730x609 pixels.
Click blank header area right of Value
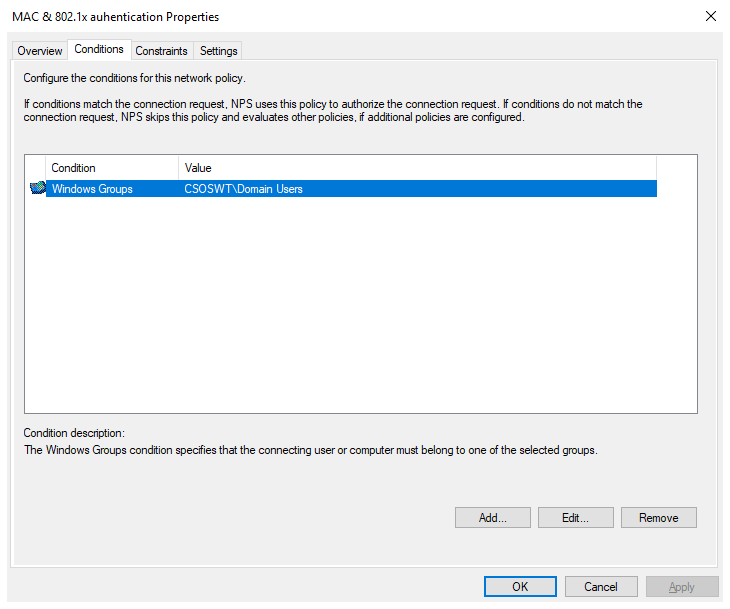676,168
